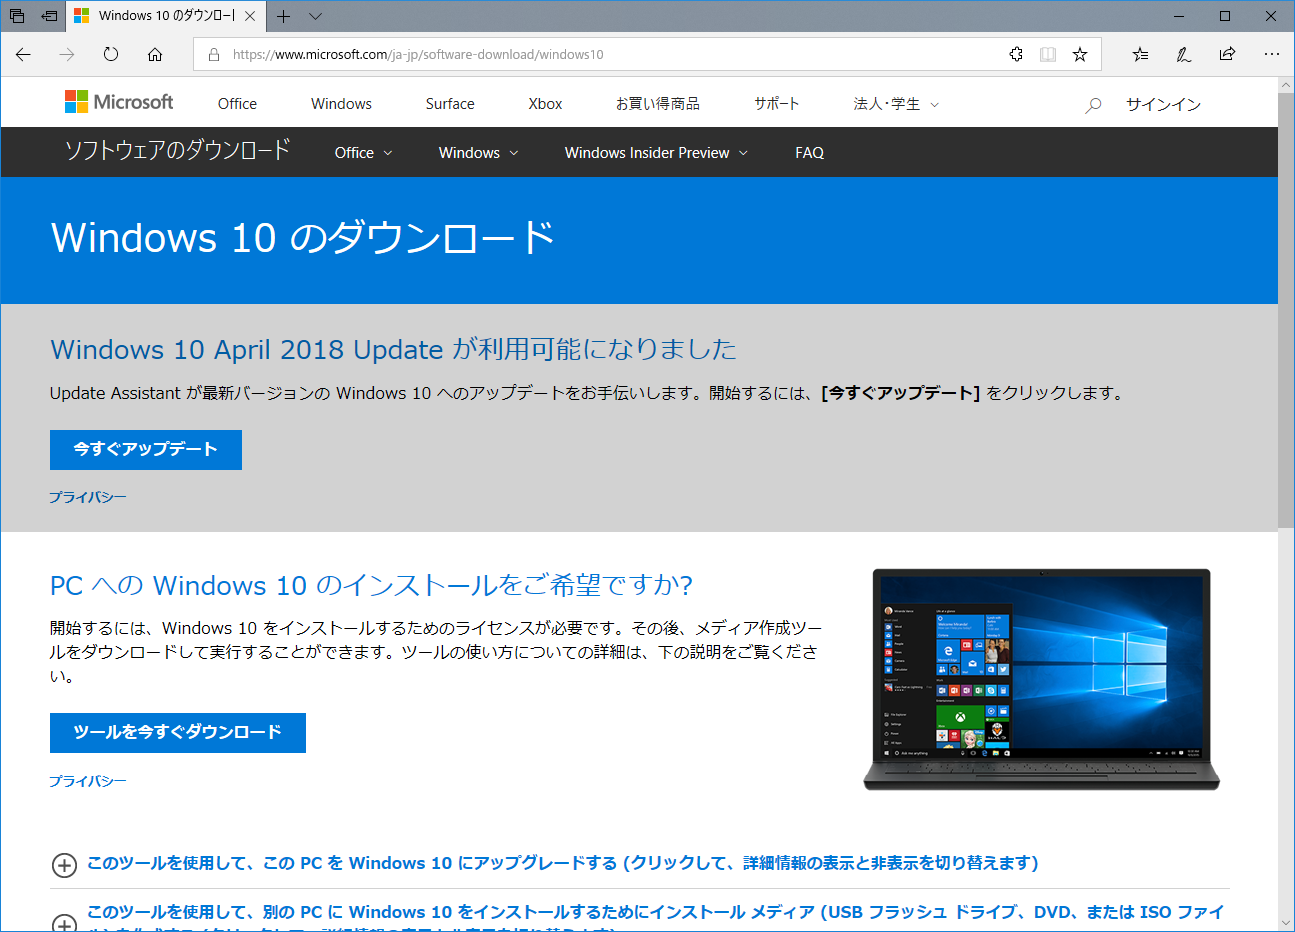Set these tabs aside icon
This screenshot has width=1295, height=932.
(49, 16)
